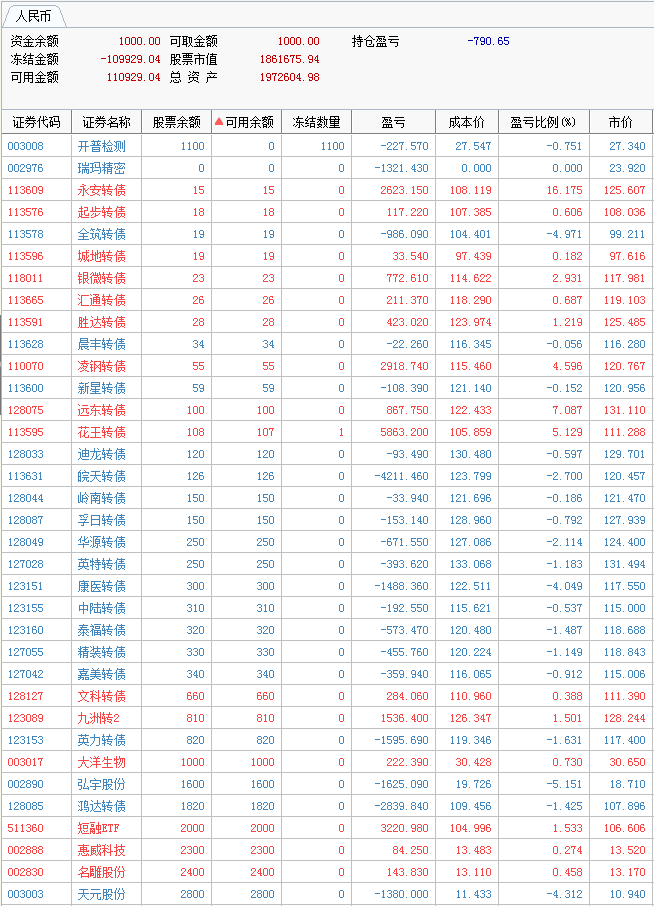Click 持仓盈亏 value -790.65
Image resolution: width=654 pixels, height=906 pixels.
coord(488,41)
